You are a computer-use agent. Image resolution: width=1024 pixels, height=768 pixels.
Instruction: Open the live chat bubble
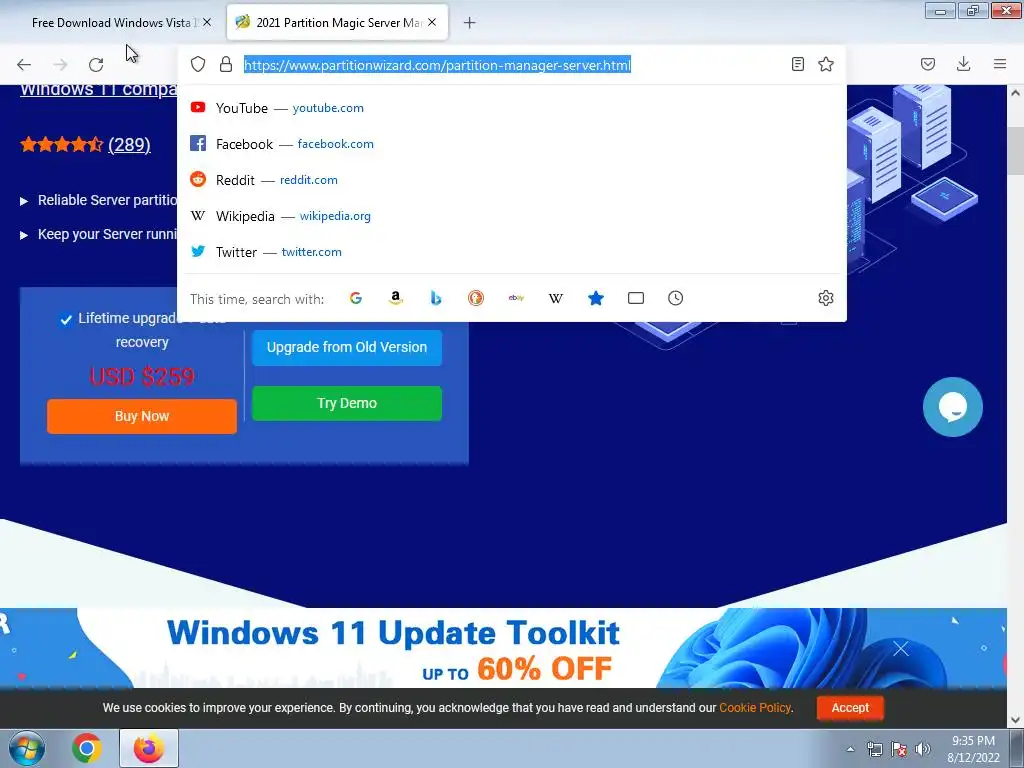953,407
